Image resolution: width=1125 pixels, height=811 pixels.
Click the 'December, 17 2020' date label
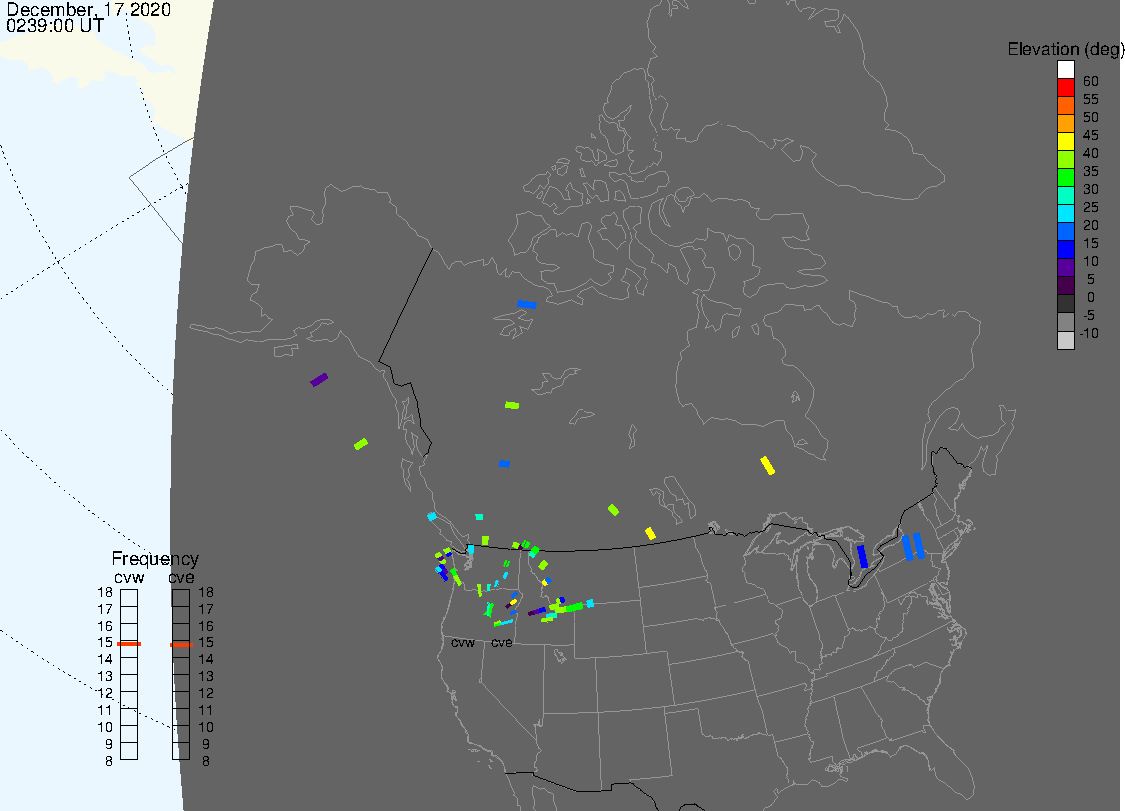point(88,9)
